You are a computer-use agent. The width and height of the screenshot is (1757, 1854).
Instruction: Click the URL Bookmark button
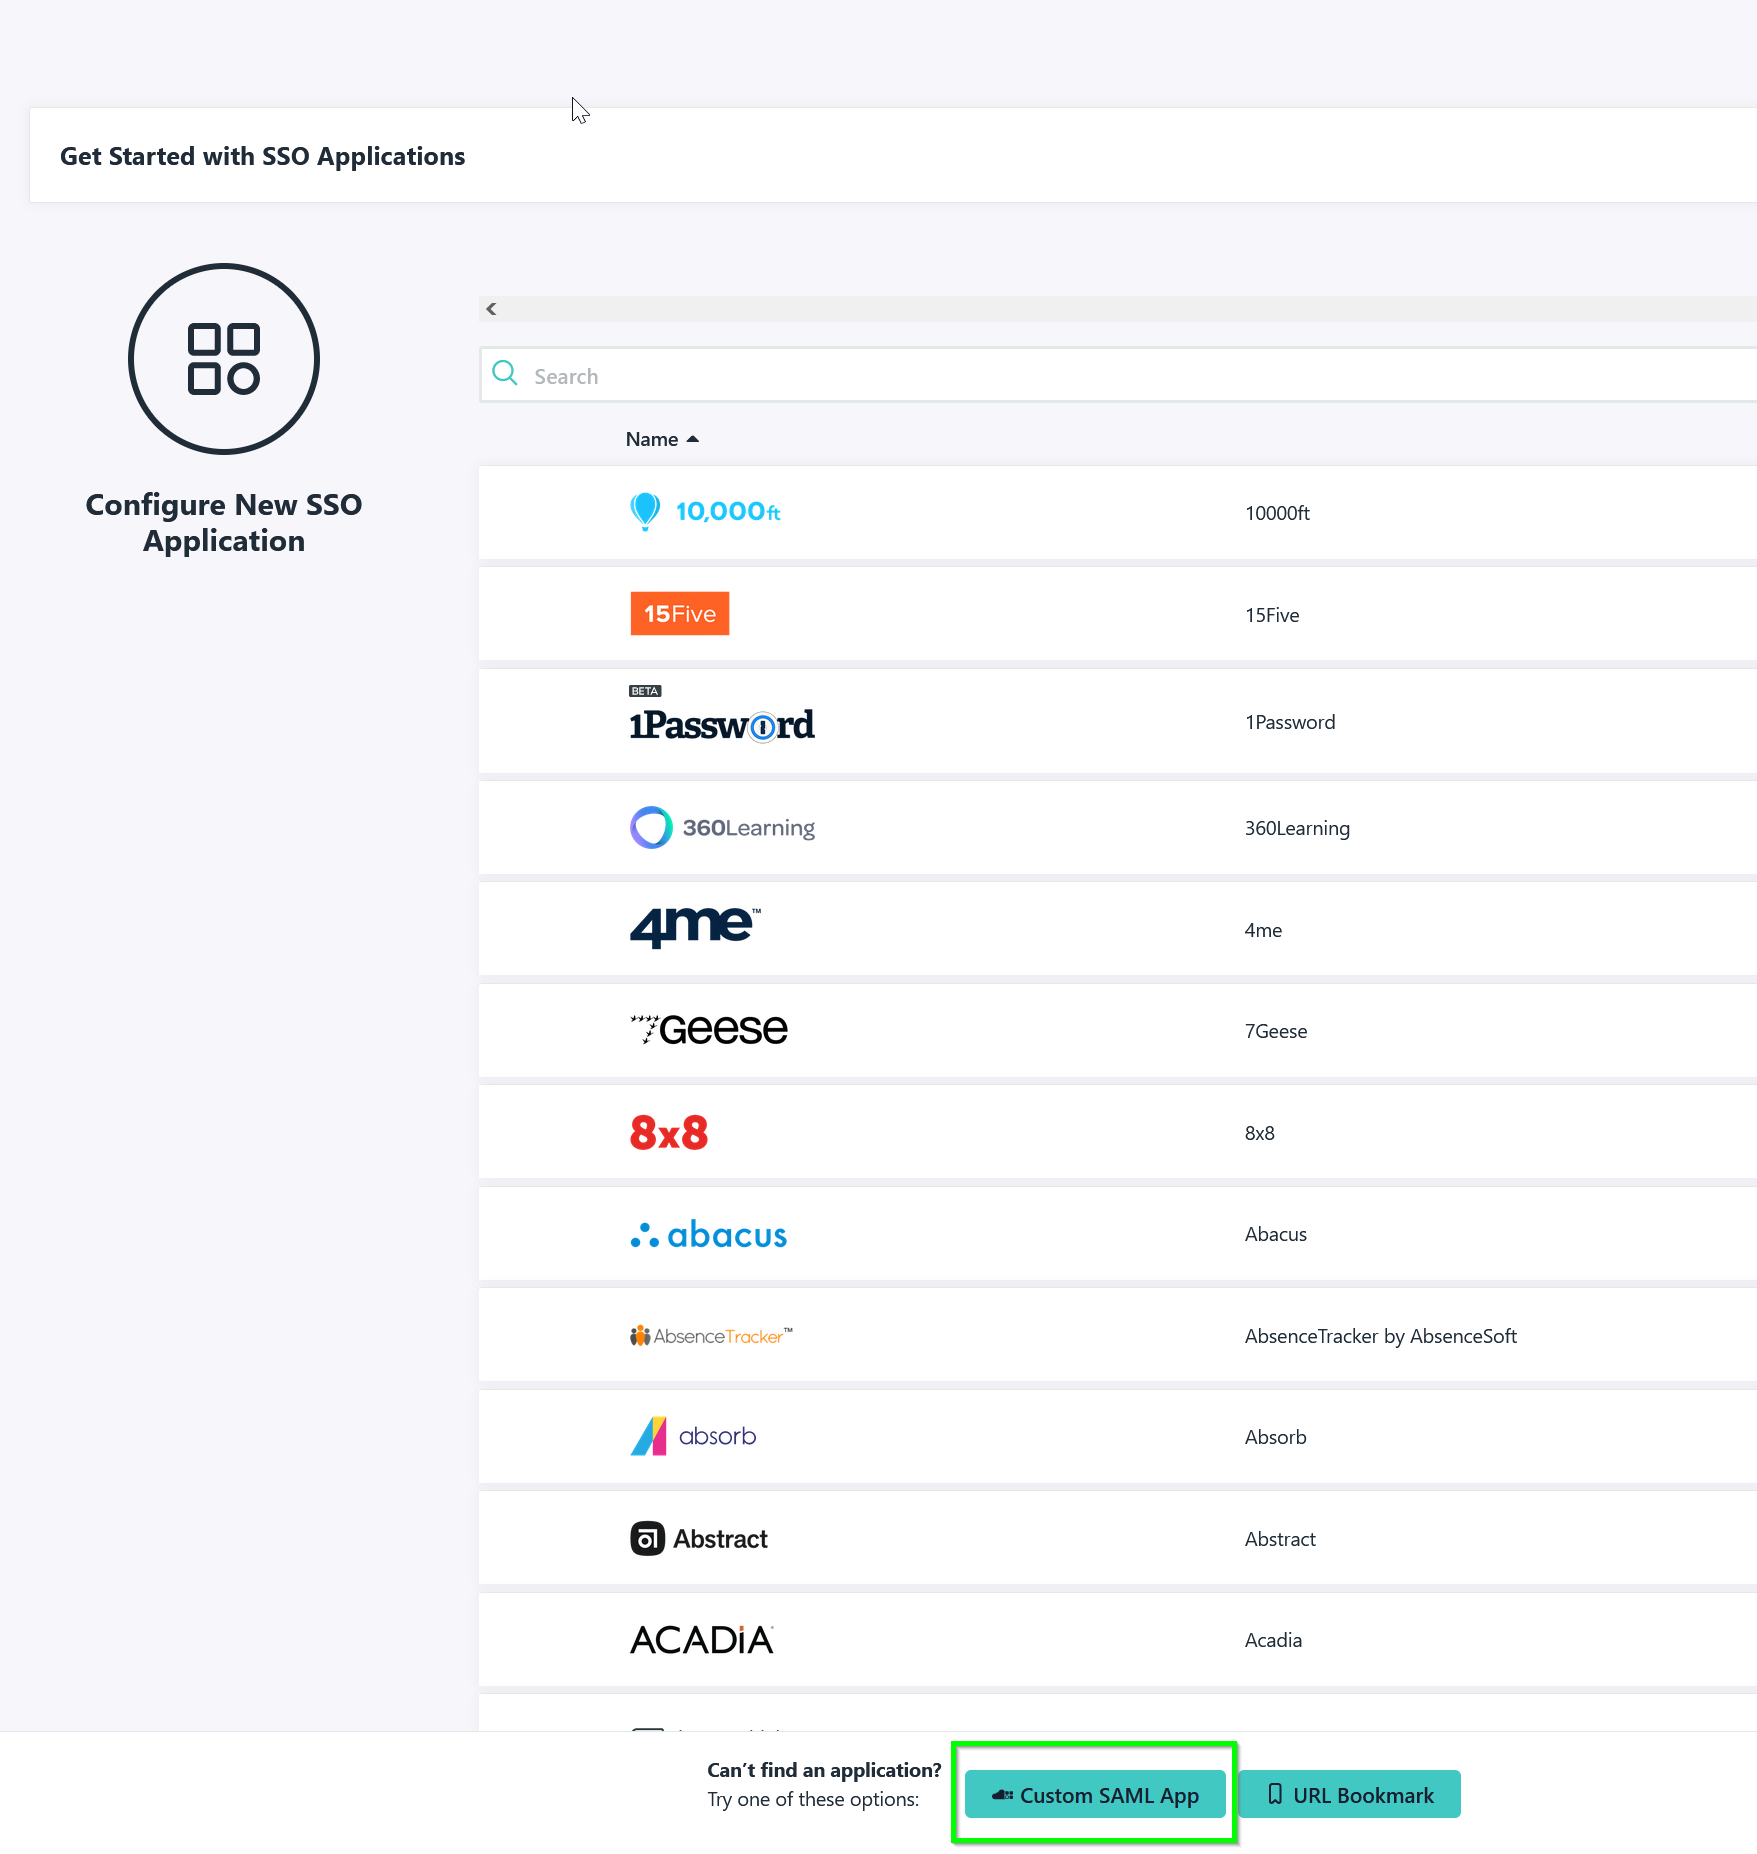click(1350, 1795)
